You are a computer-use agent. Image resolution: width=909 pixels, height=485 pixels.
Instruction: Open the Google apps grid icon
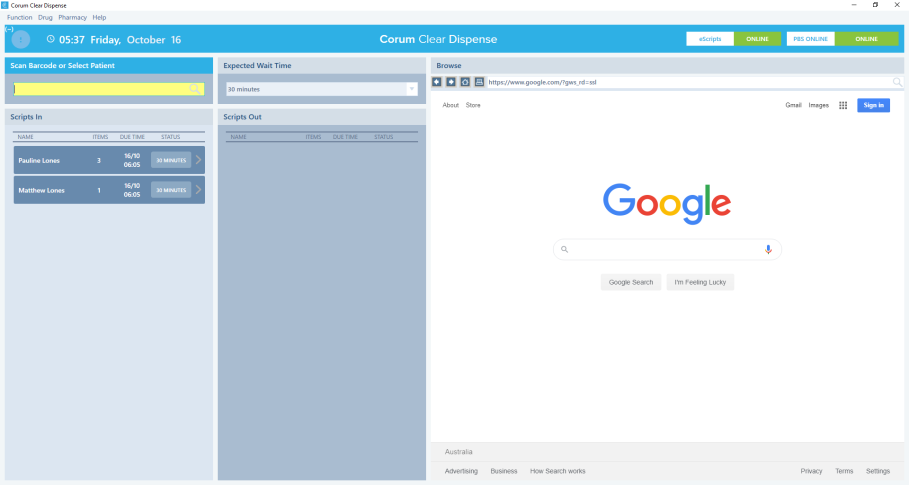coord(843,105)
